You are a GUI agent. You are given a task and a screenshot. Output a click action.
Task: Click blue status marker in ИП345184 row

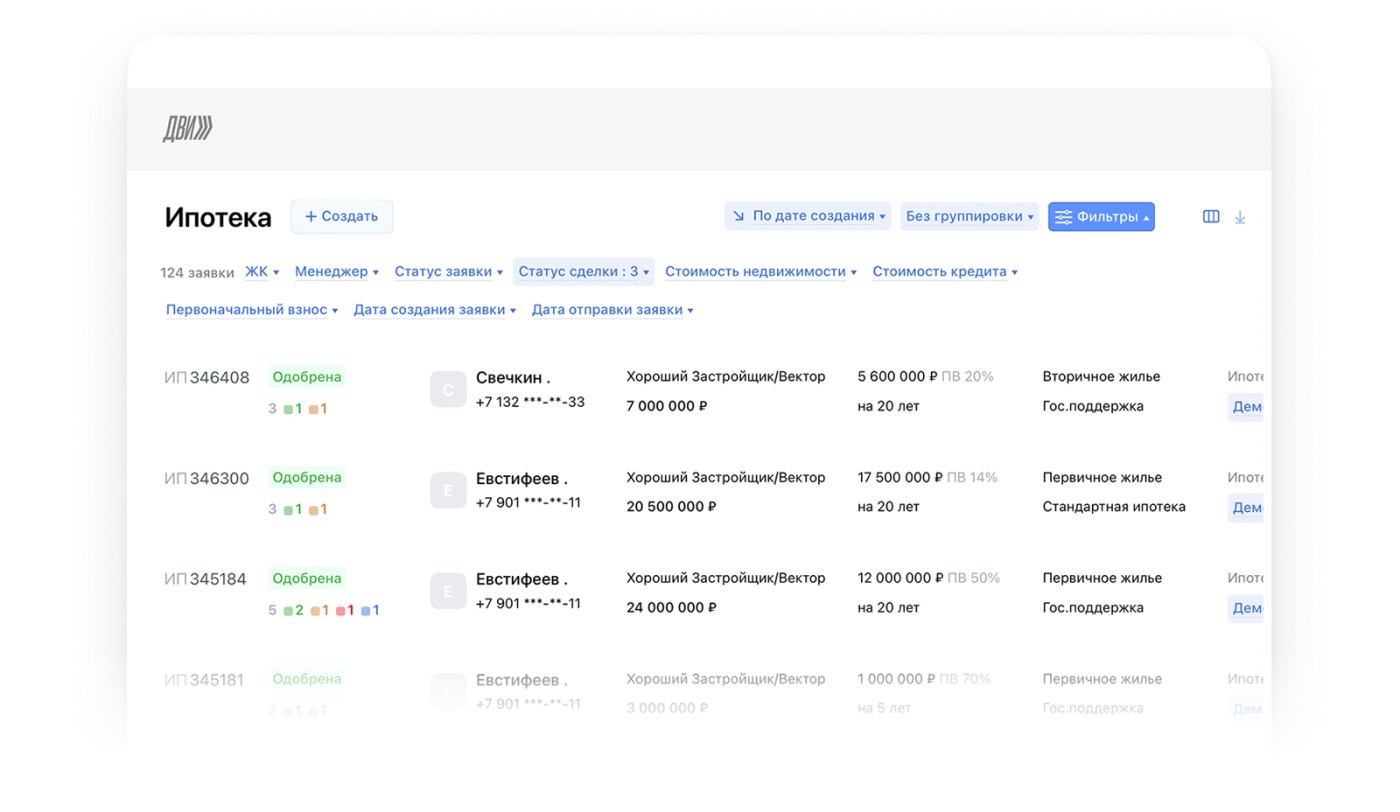pyautogui.click(x=366, y=610)
